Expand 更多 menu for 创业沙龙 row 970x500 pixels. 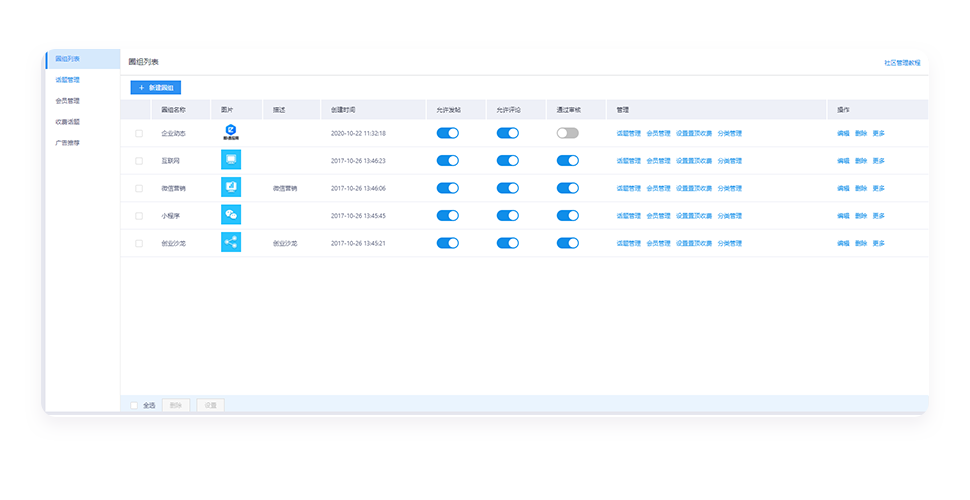(878, 243)
